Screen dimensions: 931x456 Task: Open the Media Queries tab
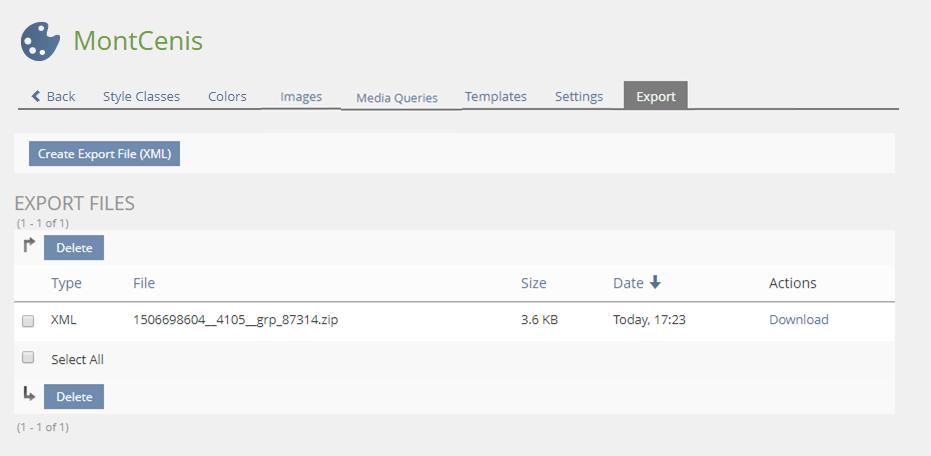pyautogui.click(x=397, y=98)
